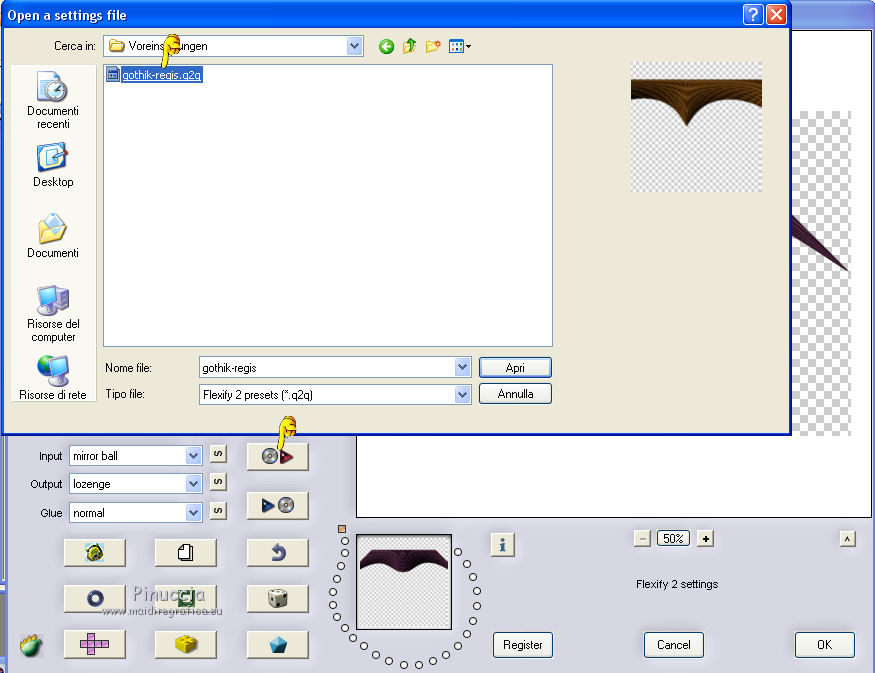This screenshot has width=875, height=673.
Task: Open Desktop in places bar
Action: click(53, 166)
